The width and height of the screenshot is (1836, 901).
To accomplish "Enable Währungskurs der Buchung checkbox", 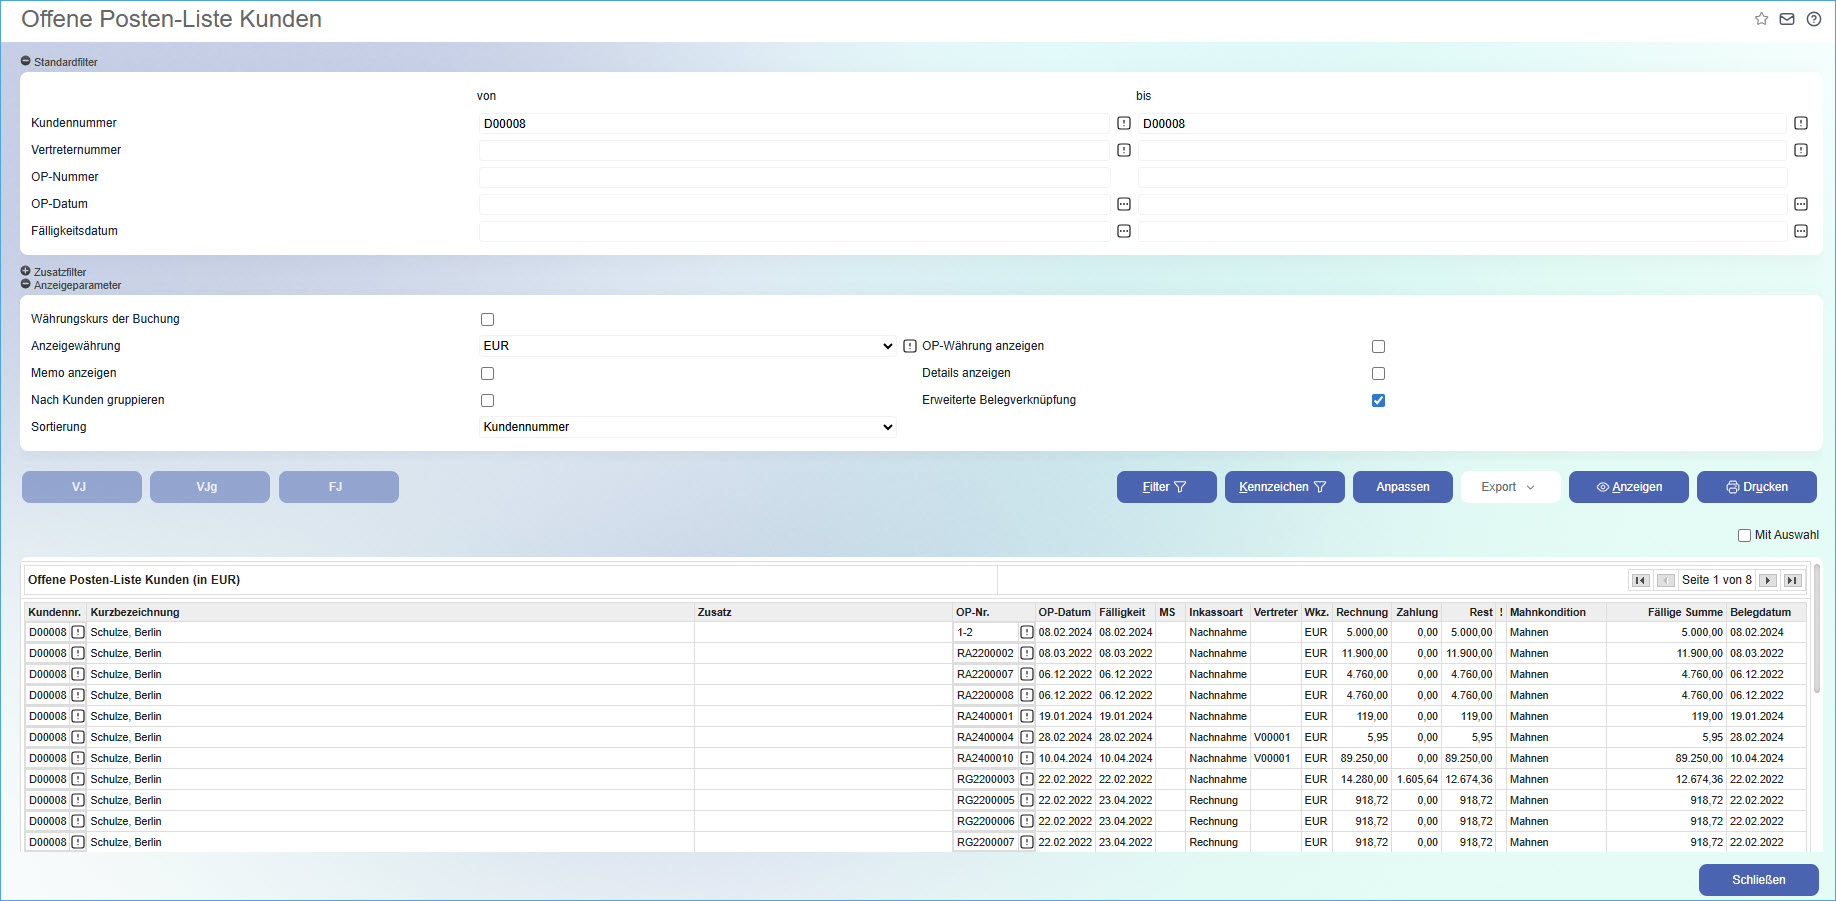I will point(487,319).
